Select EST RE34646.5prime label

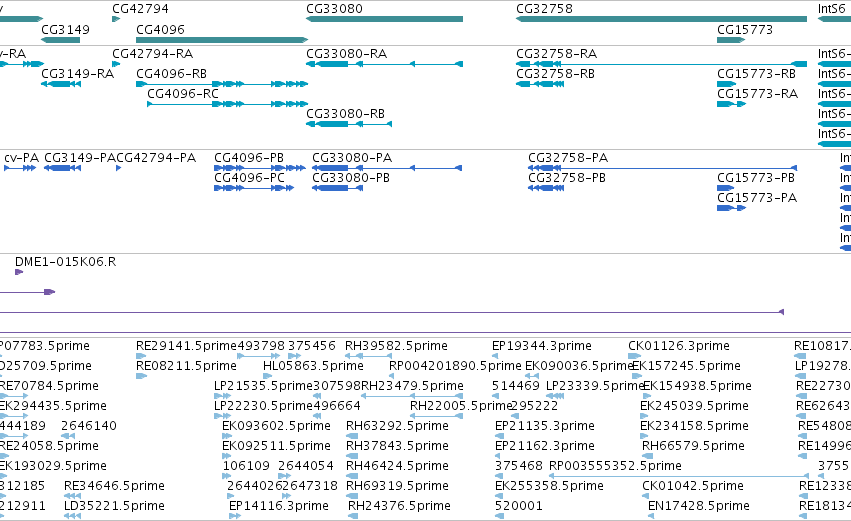(x=115, y=486)
